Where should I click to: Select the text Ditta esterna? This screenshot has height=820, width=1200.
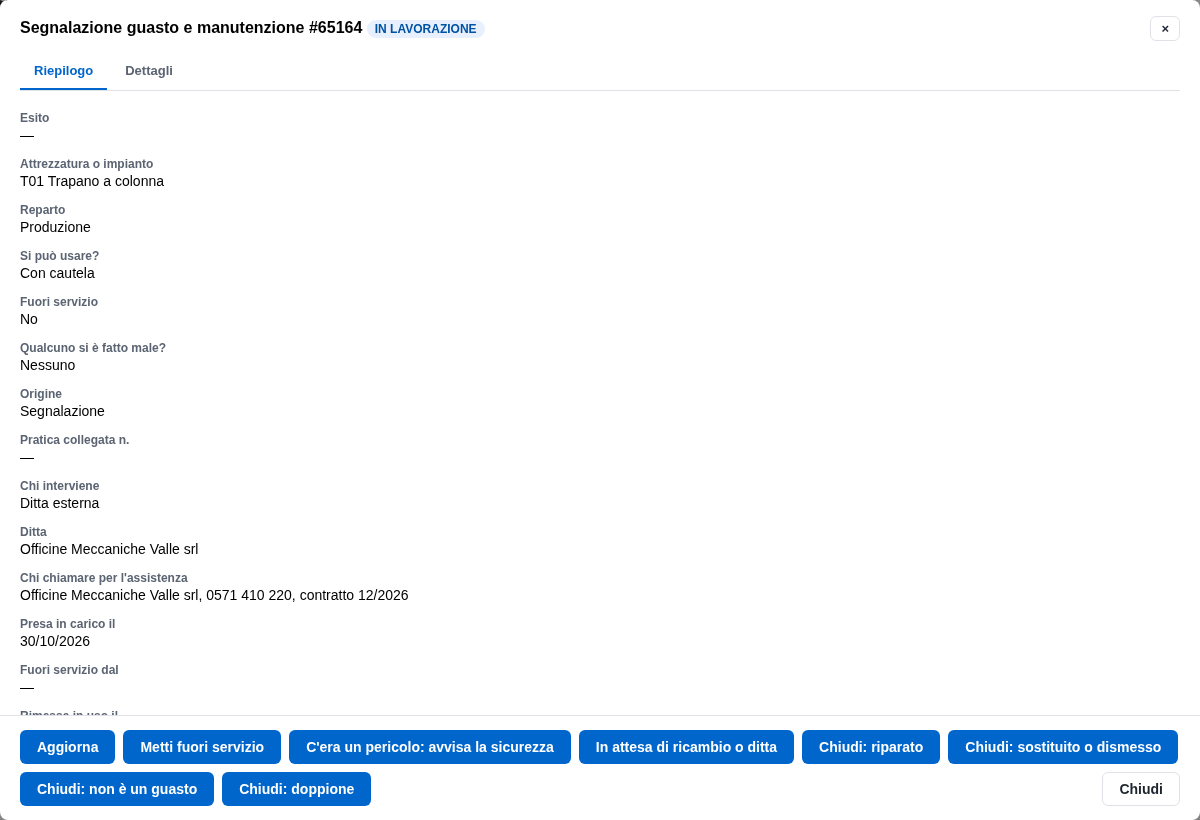[x=59, y=503]
